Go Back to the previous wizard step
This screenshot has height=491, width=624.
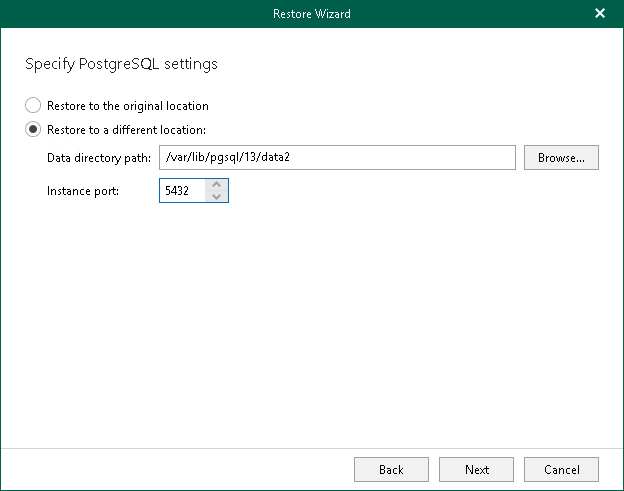tap(391, 469)
